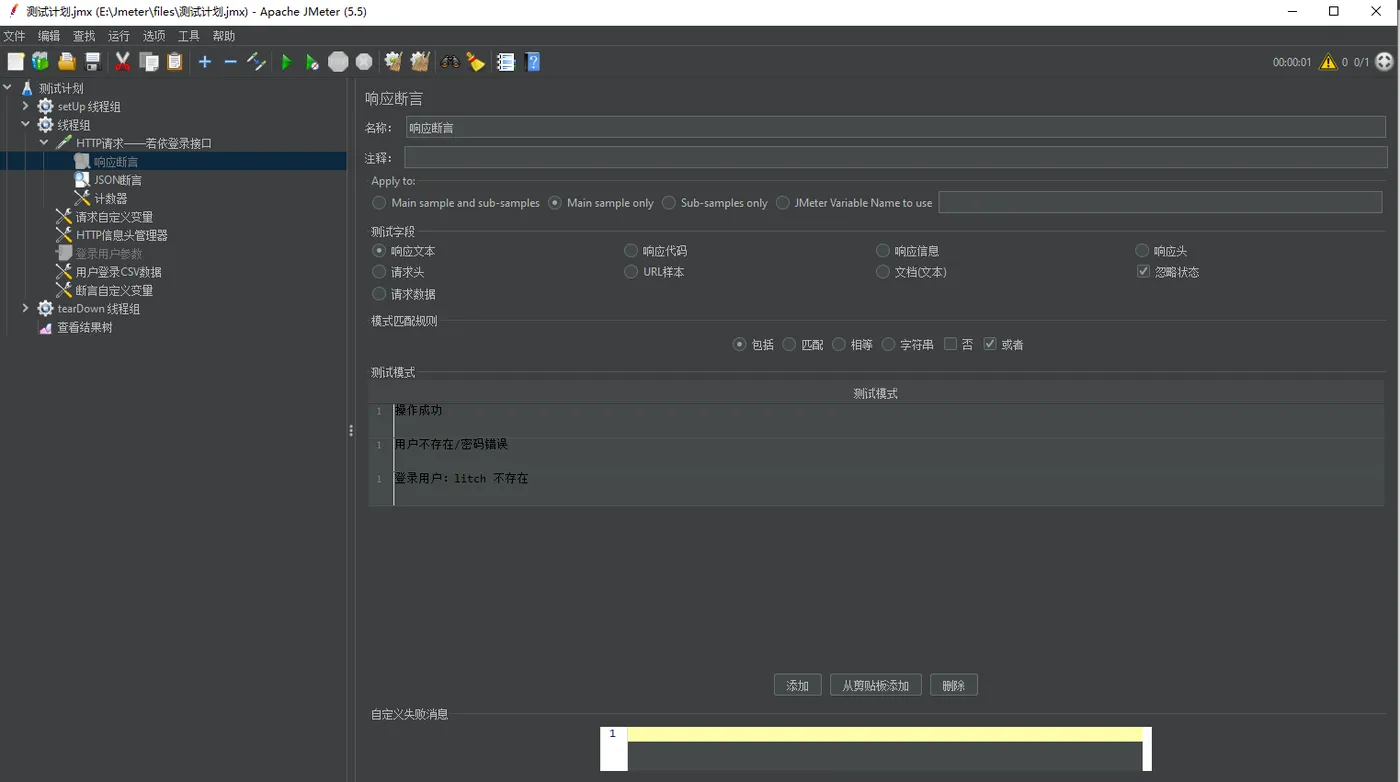The width and height of the screenshot is (1400, 782).
Task: Open the 帮助 menu
Action: pyautogui.click(x=224, y=36)
